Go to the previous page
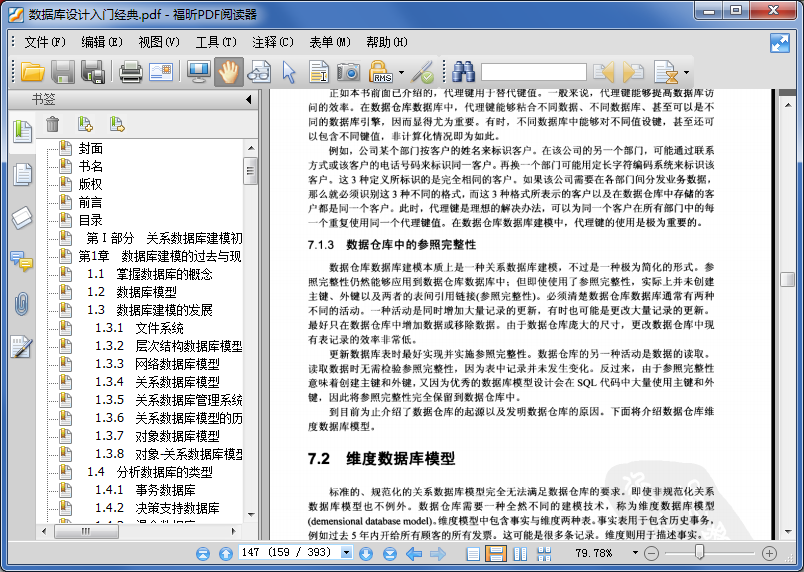The width and height of the screenshot is (804, 572). point(226,554)
